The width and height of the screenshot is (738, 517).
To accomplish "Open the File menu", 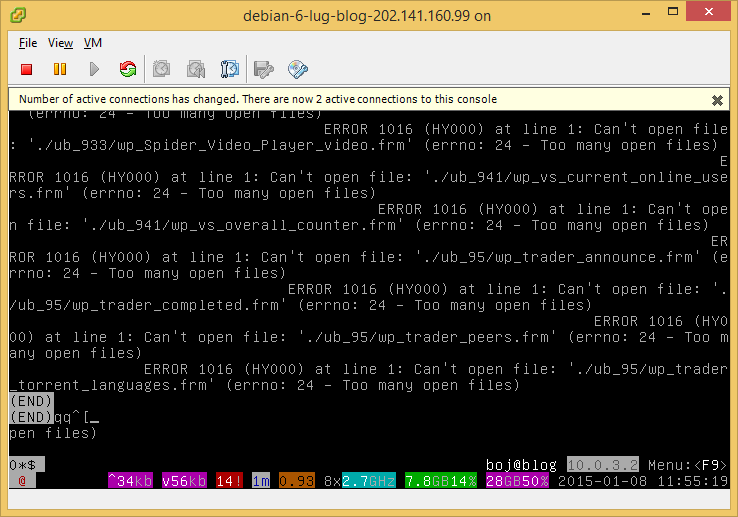I will (x=28, y=43).
